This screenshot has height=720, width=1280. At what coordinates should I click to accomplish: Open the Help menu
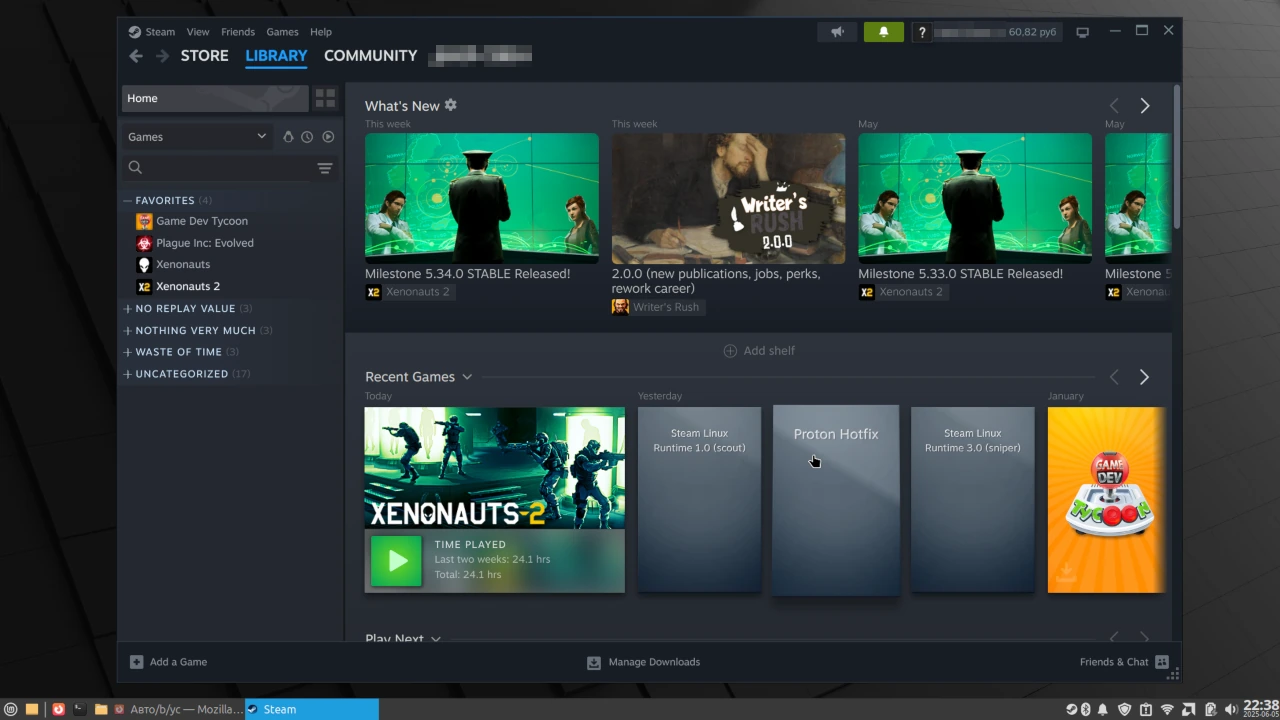321,32
